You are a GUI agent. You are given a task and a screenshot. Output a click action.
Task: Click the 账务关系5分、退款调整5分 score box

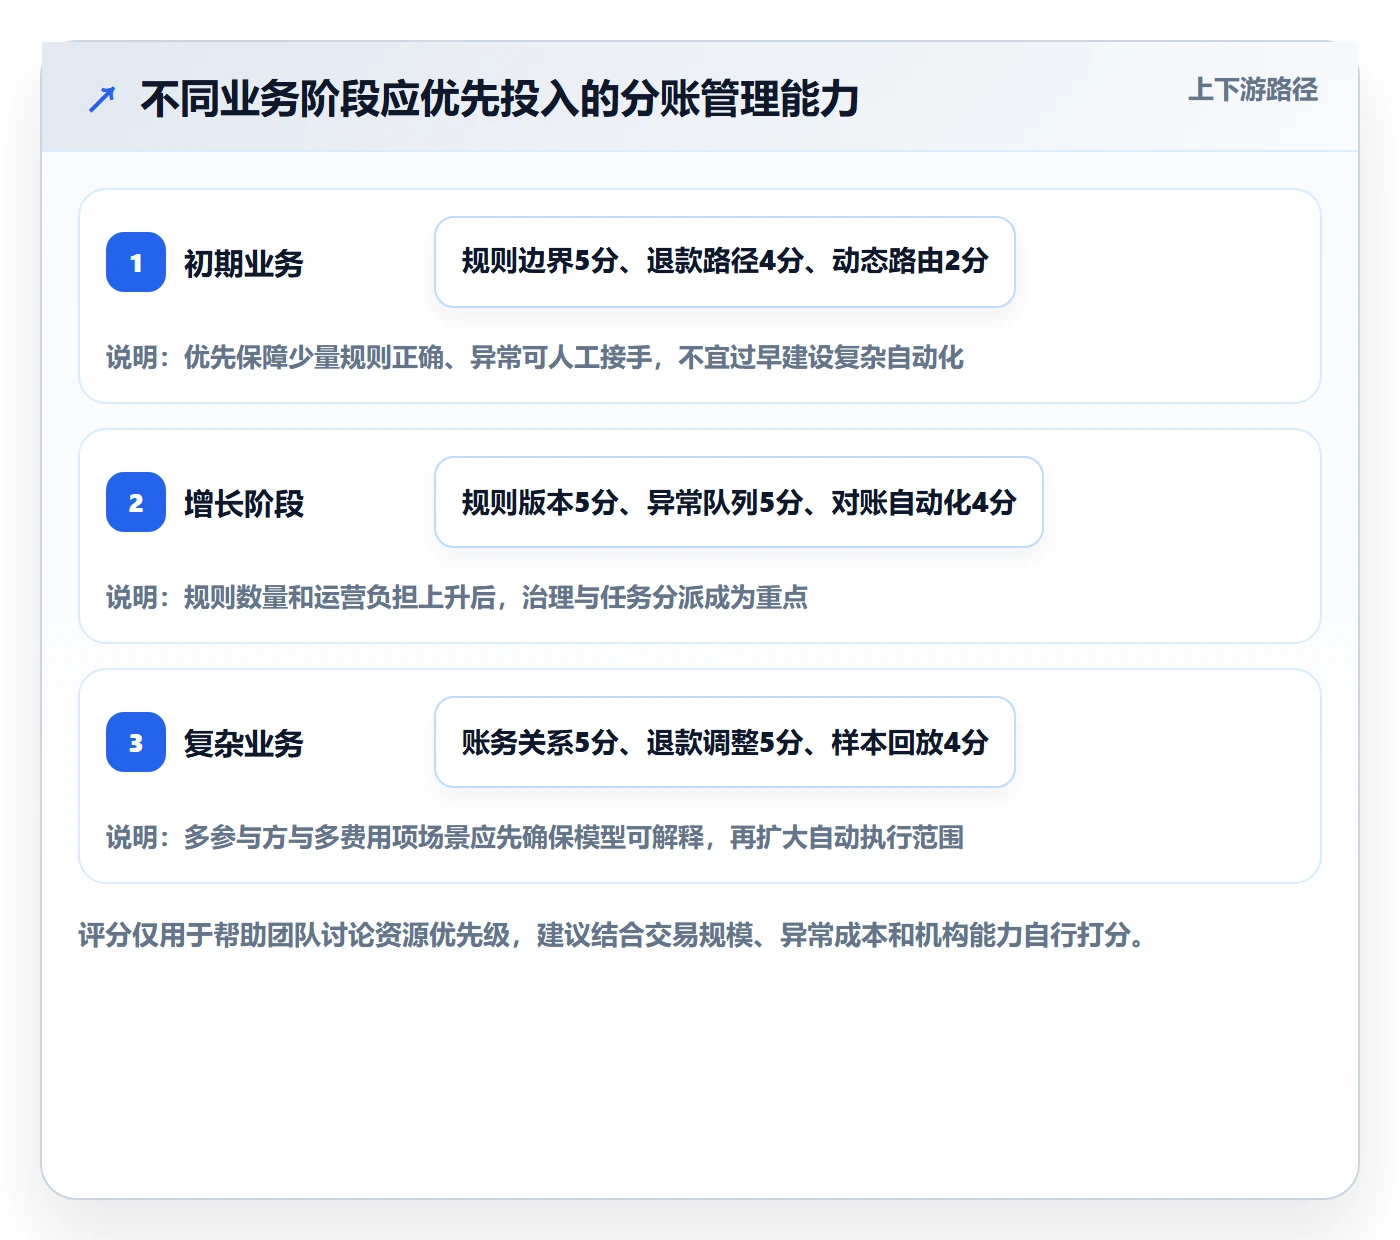tap(725, 742)
